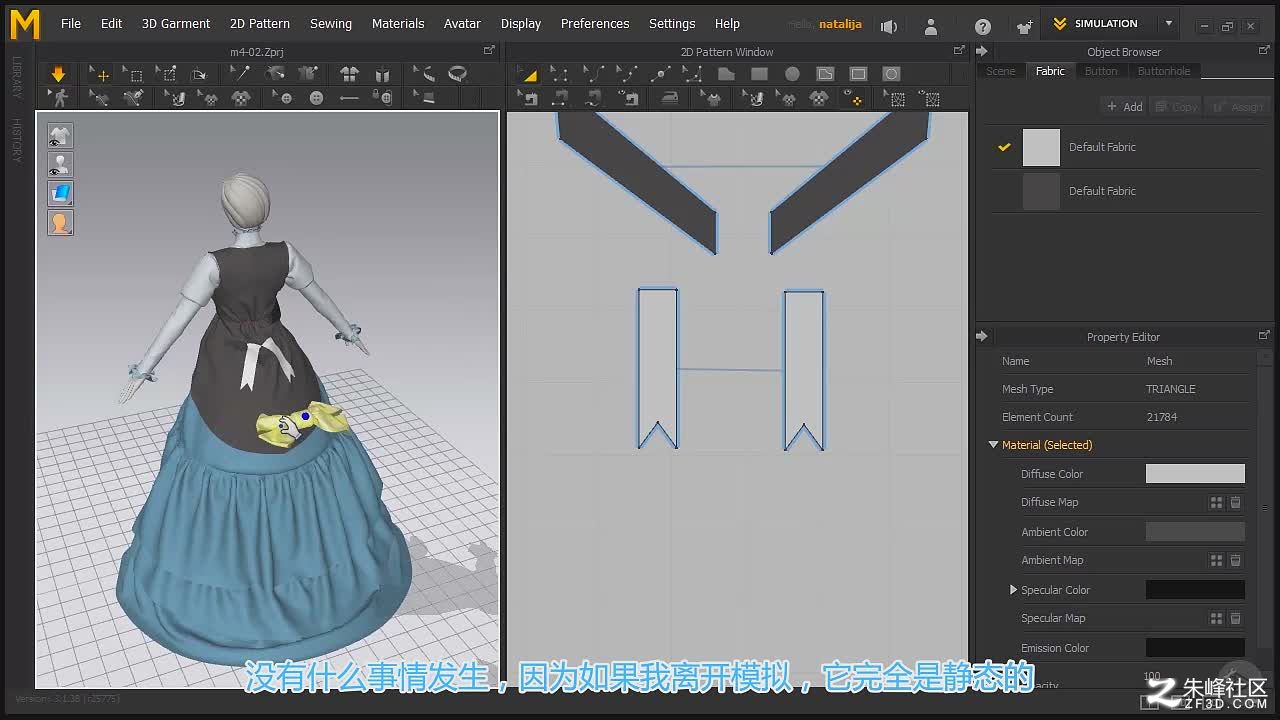Select the Rectangle pattern tool

click(759, 74)
